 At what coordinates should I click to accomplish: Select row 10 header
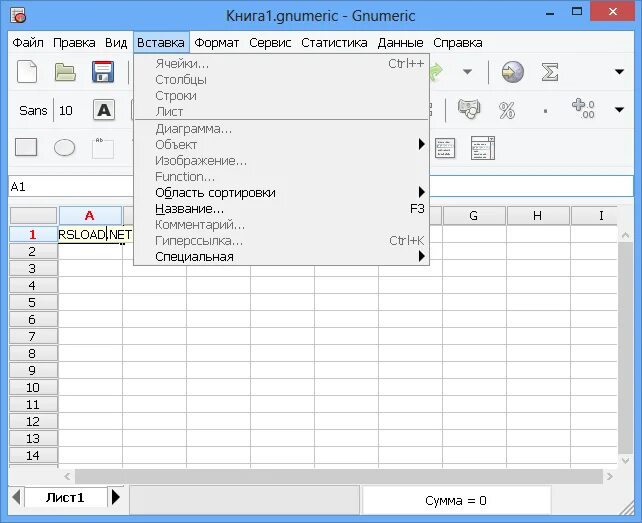[33, 387]
